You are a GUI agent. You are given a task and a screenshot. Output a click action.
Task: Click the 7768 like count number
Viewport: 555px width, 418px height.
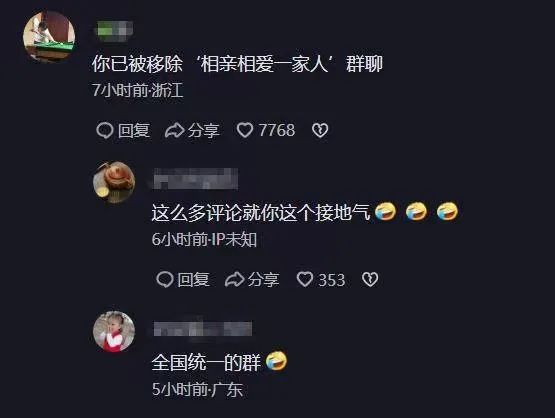pyautogui.click(x=277, y=130)
